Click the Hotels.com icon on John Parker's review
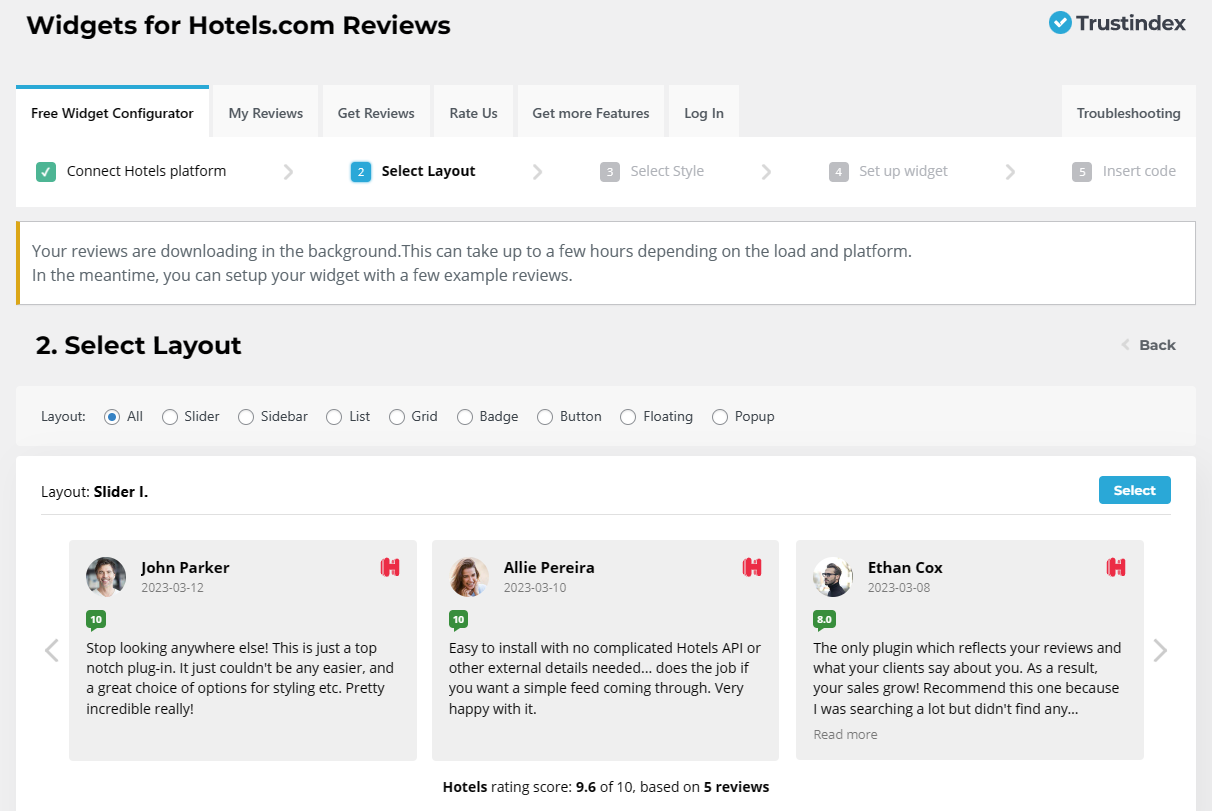1212x811 pixels. (391, 566)
